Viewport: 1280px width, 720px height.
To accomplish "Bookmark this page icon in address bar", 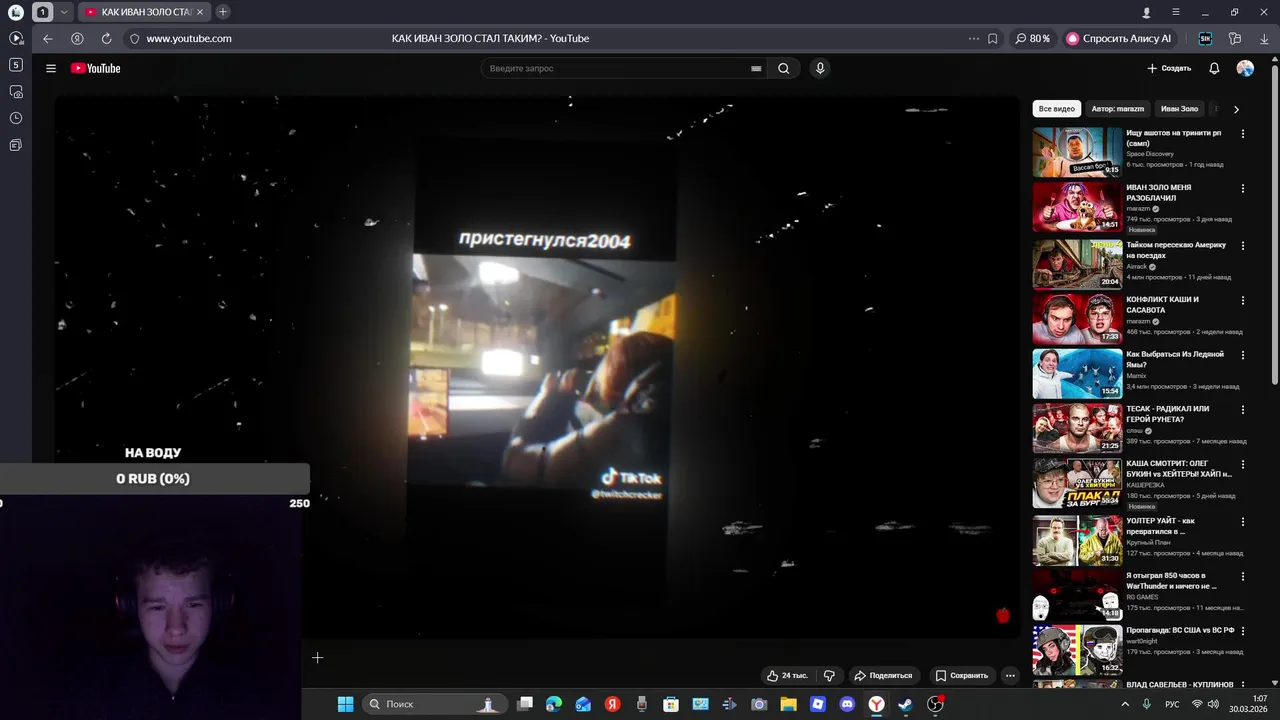I will pyautogui.click(x=992, y=38).
